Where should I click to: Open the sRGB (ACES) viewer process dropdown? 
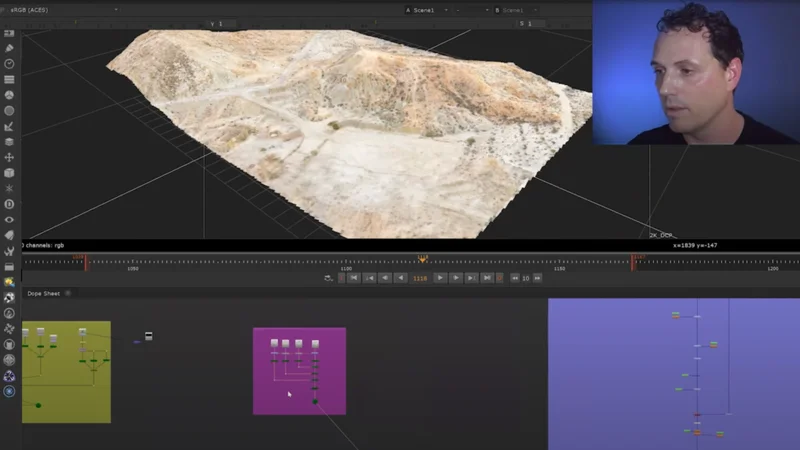click(x=64, y=10)
